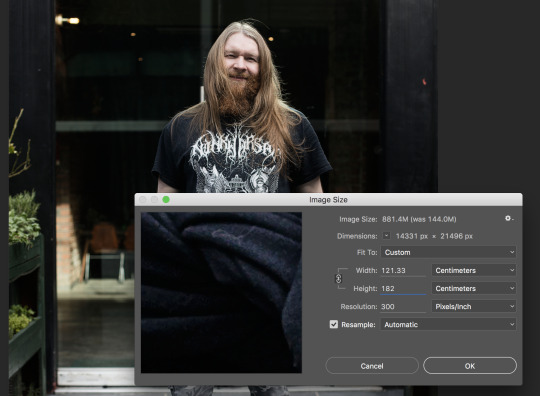Open the Width units Centimeters dropdown
This screenshot has height=396, width=540.
(x=474, y=270)
